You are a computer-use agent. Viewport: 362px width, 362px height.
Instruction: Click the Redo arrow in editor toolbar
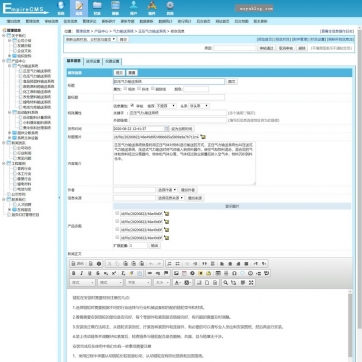click(x=159, y=264)
